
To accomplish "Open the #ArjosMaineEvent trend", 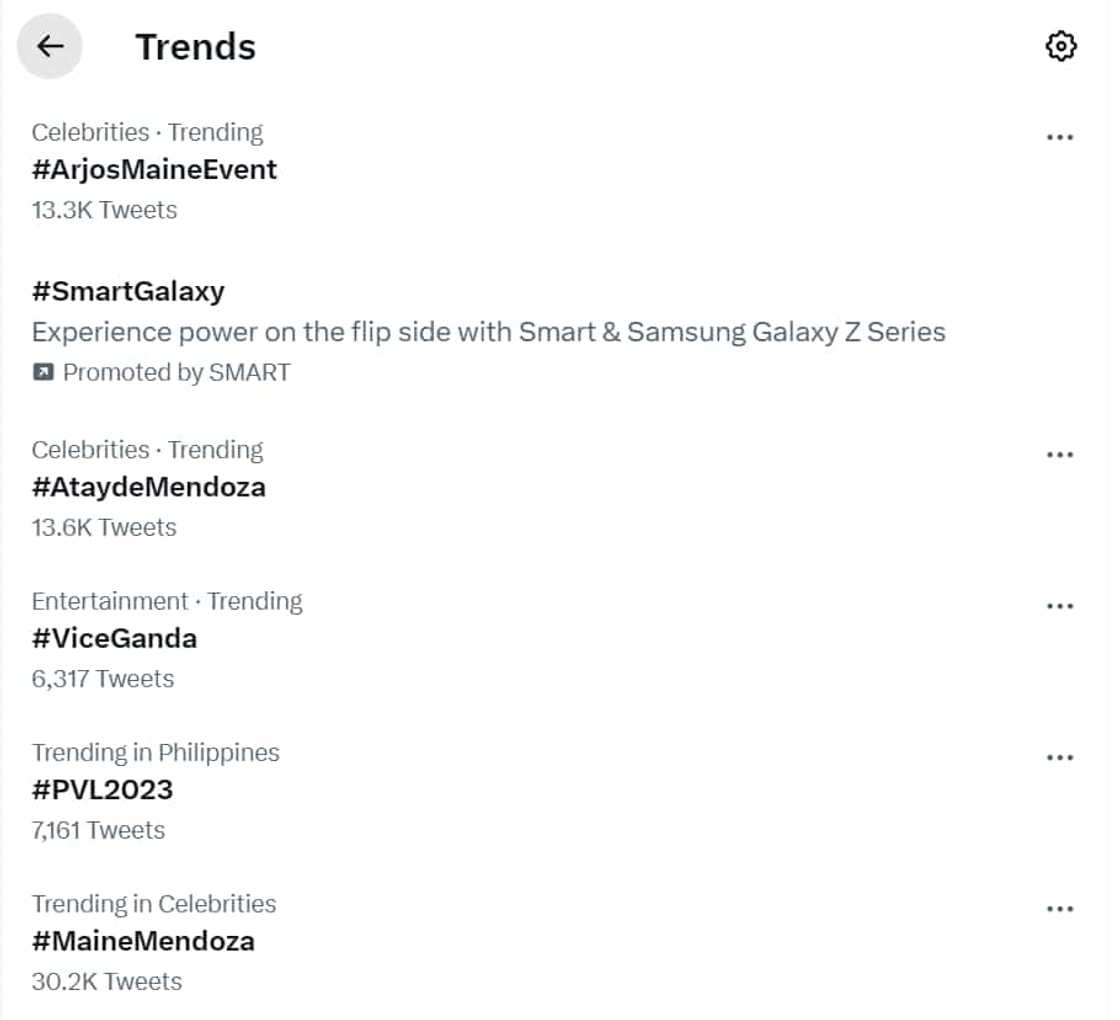I will [154, 170].
